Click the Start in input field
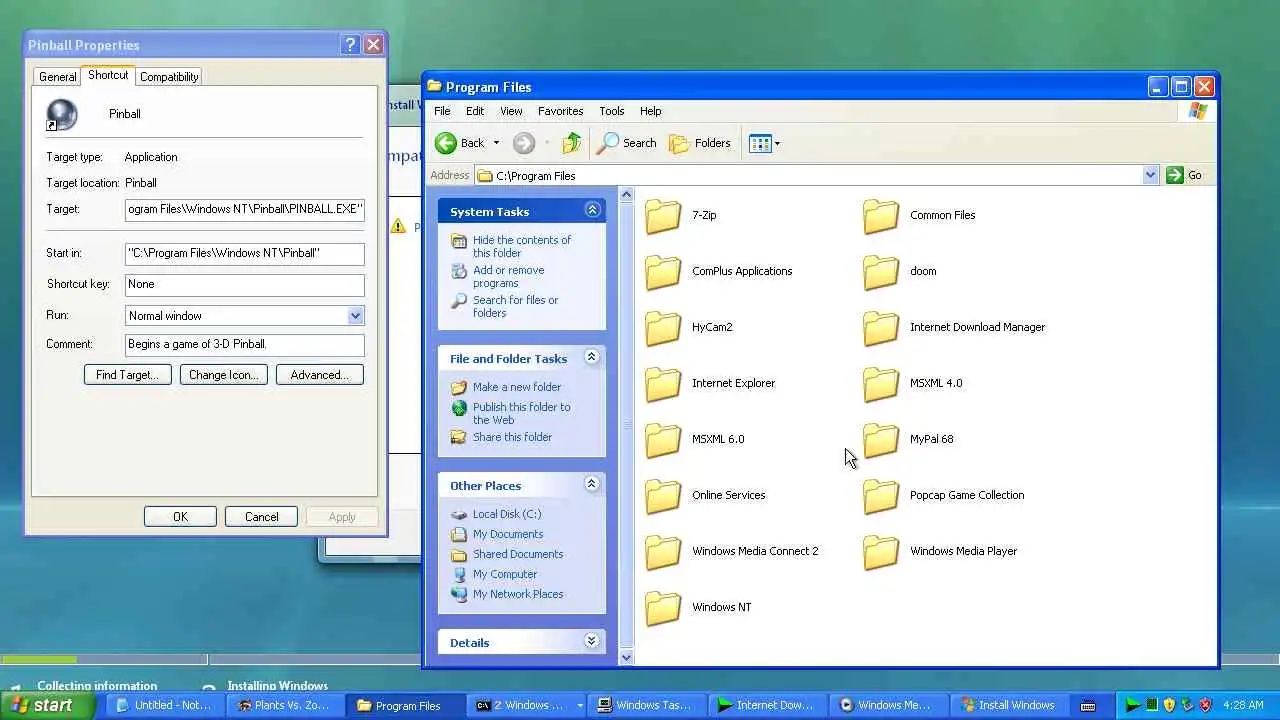Viewport: 1280px width, 720px height. click(x=245, y=253)
